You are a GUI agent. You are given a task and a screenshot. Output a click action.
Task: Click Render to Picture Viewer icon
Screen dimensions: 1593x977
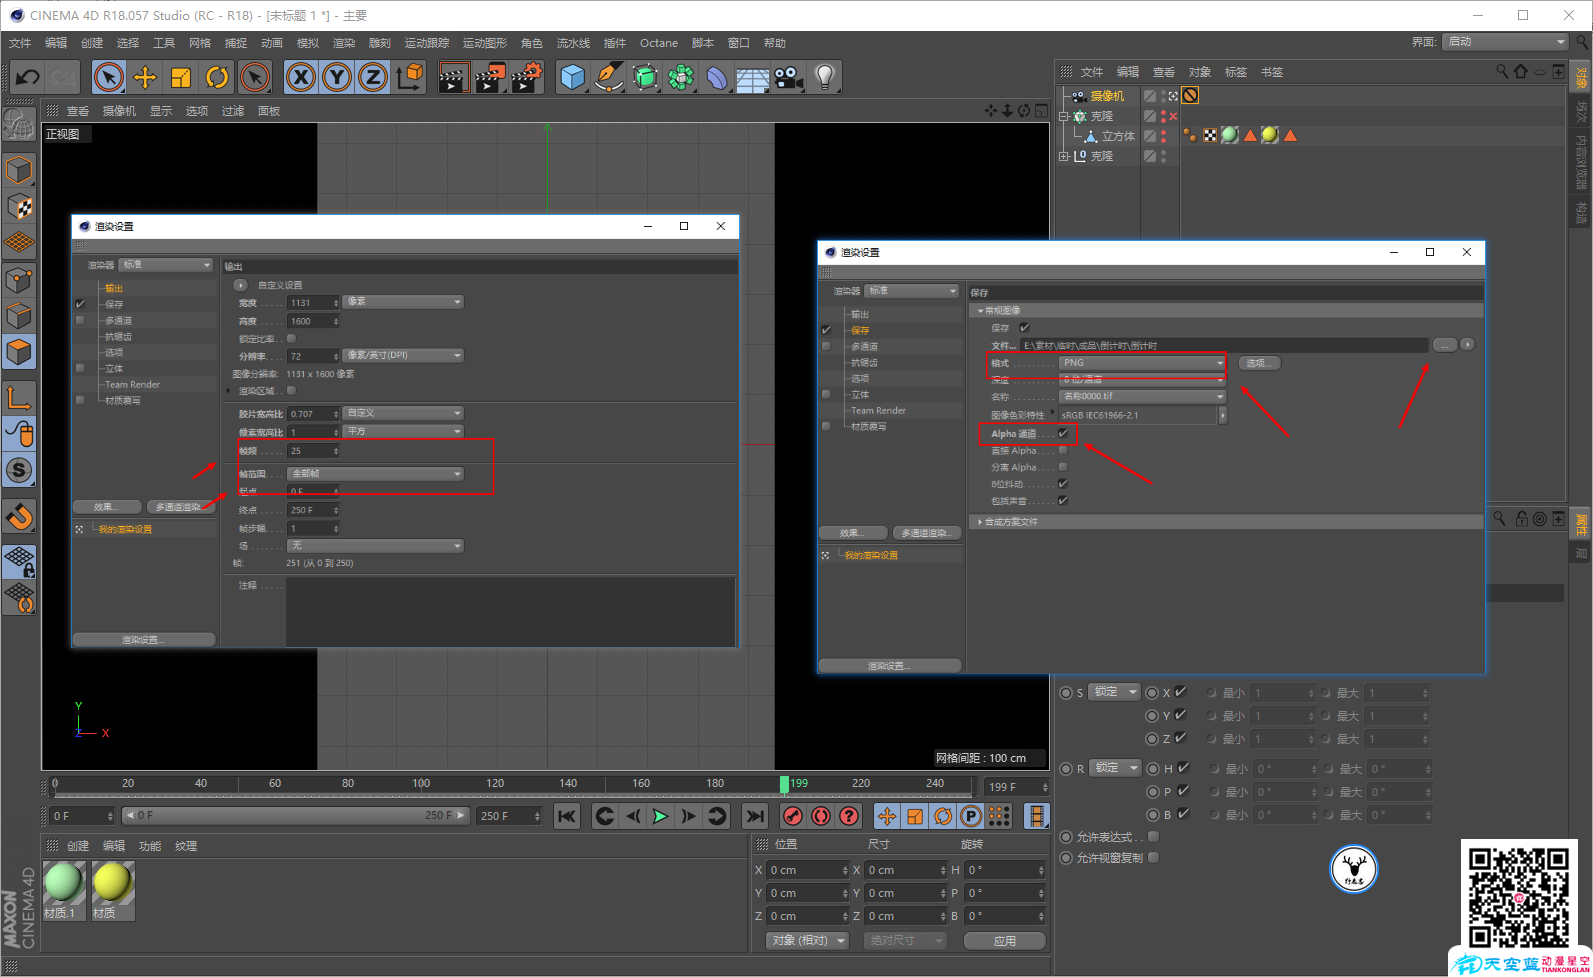pyautogui.click(x=490, y=77)
